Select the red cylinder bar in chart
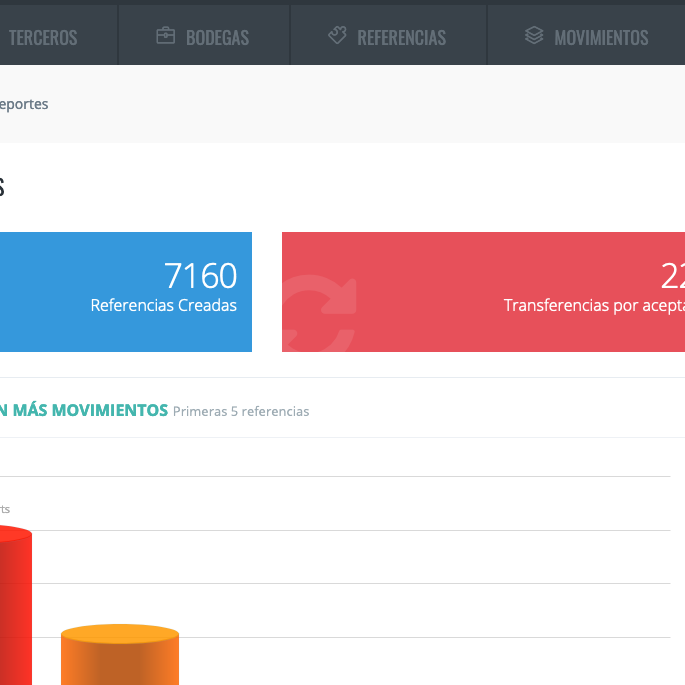Screen dimensions: 685x685 (14, 610)
